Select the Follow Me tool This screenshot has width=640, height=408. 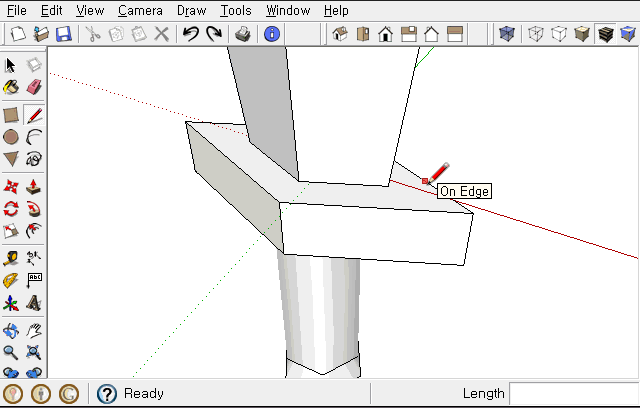tap(34, 209)
